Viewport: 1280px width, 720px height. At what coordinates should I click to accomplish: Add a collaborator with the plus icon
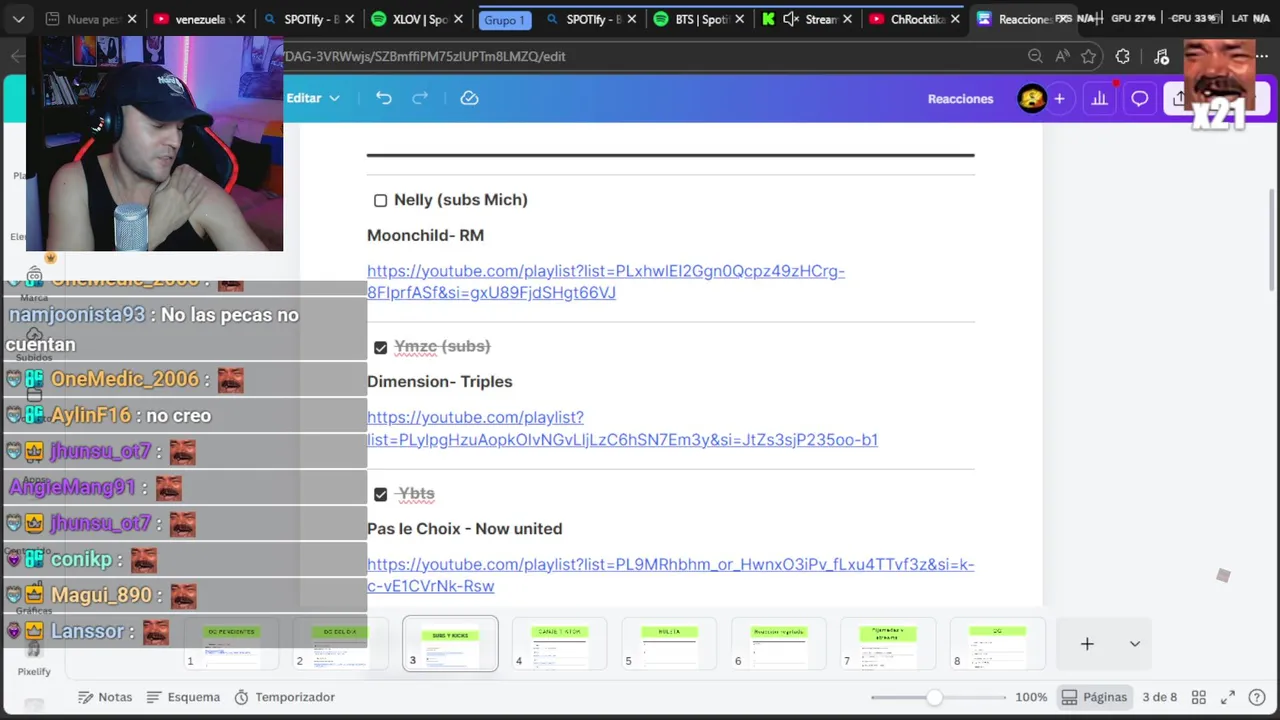click(1059, 98)
